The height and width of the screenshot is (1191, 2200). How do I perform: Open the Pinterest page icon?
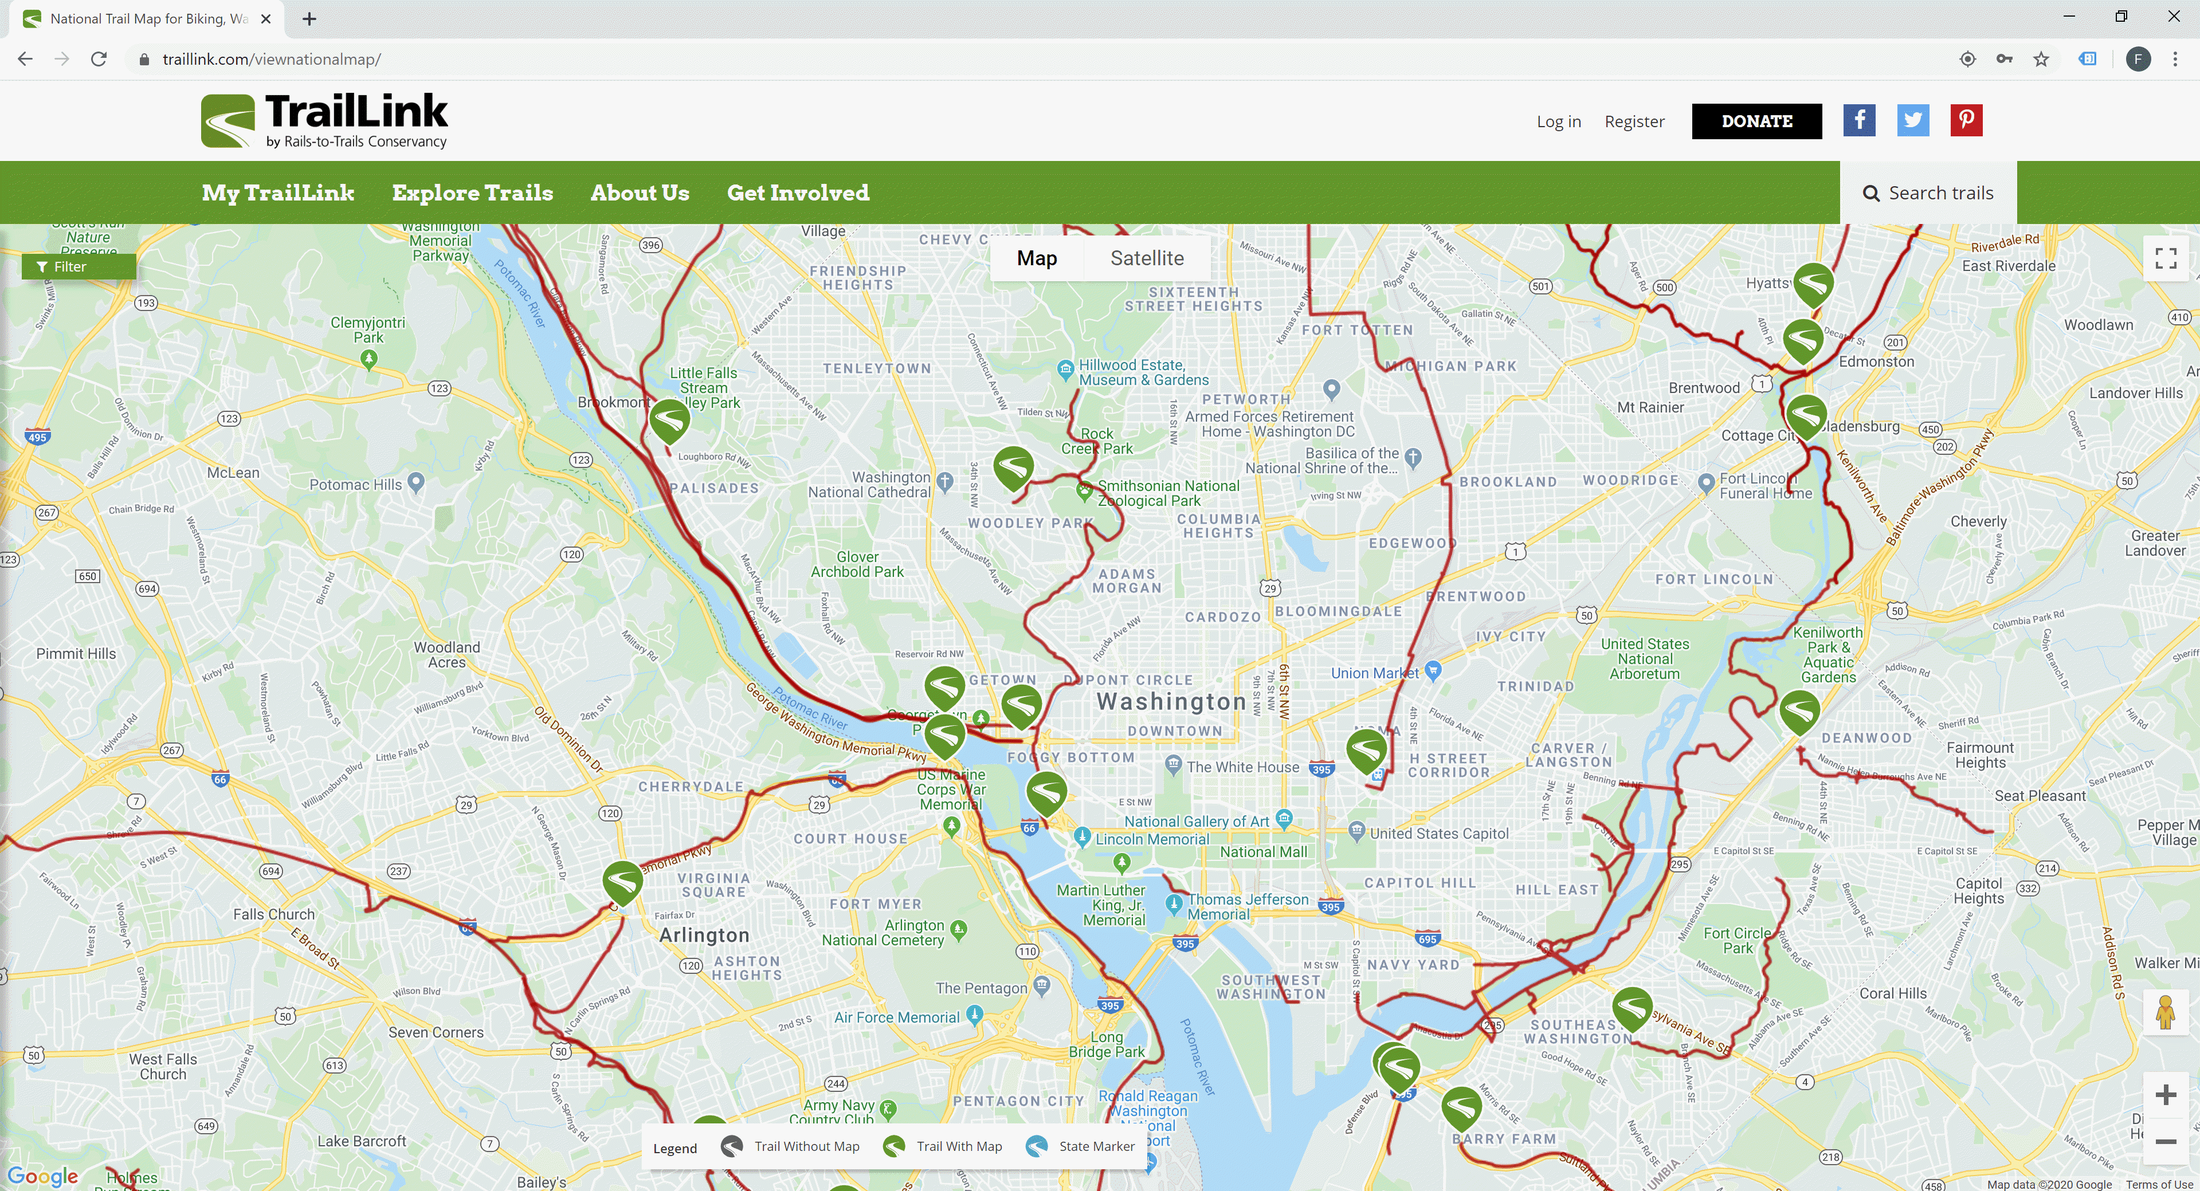pyautogui.click(x=1966, y=121)
